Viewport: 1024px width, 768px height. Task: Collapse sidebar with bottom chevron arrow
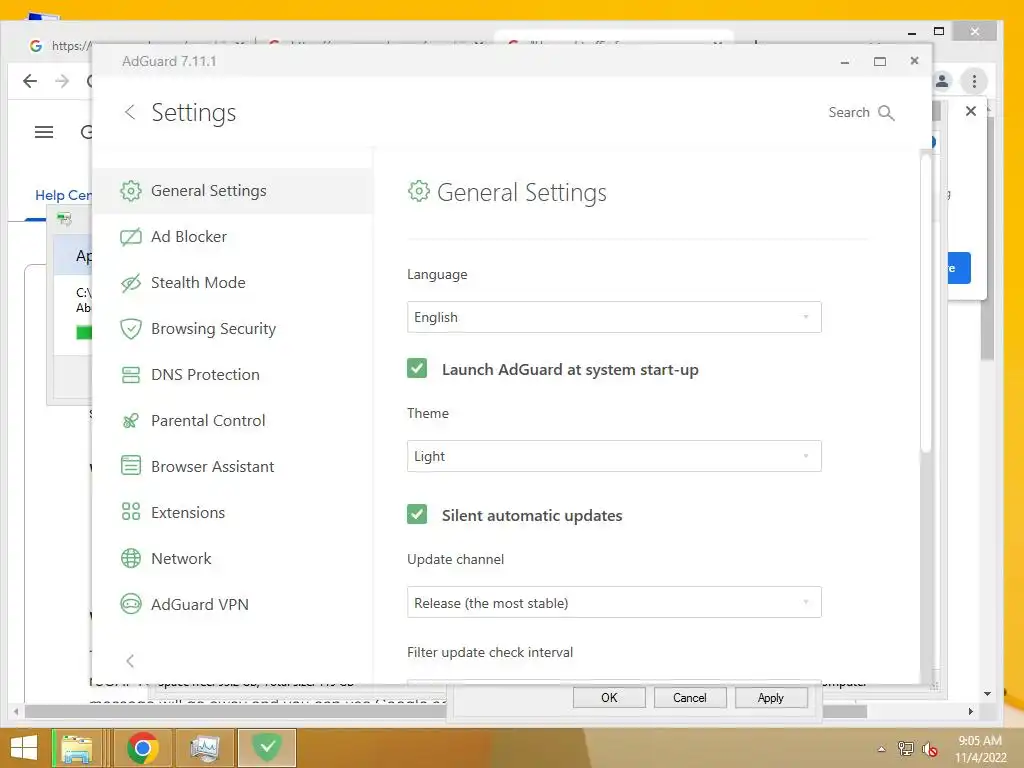pyautogui.click(x=130, y=661)
